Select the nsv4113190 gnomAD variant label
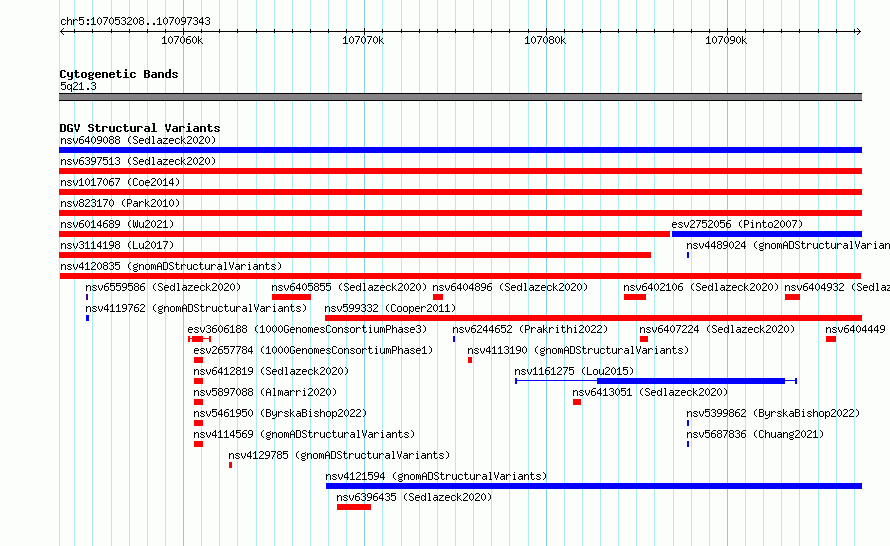Image resolution: width=890 pixels, height=546 pixels. pos(578,350)
